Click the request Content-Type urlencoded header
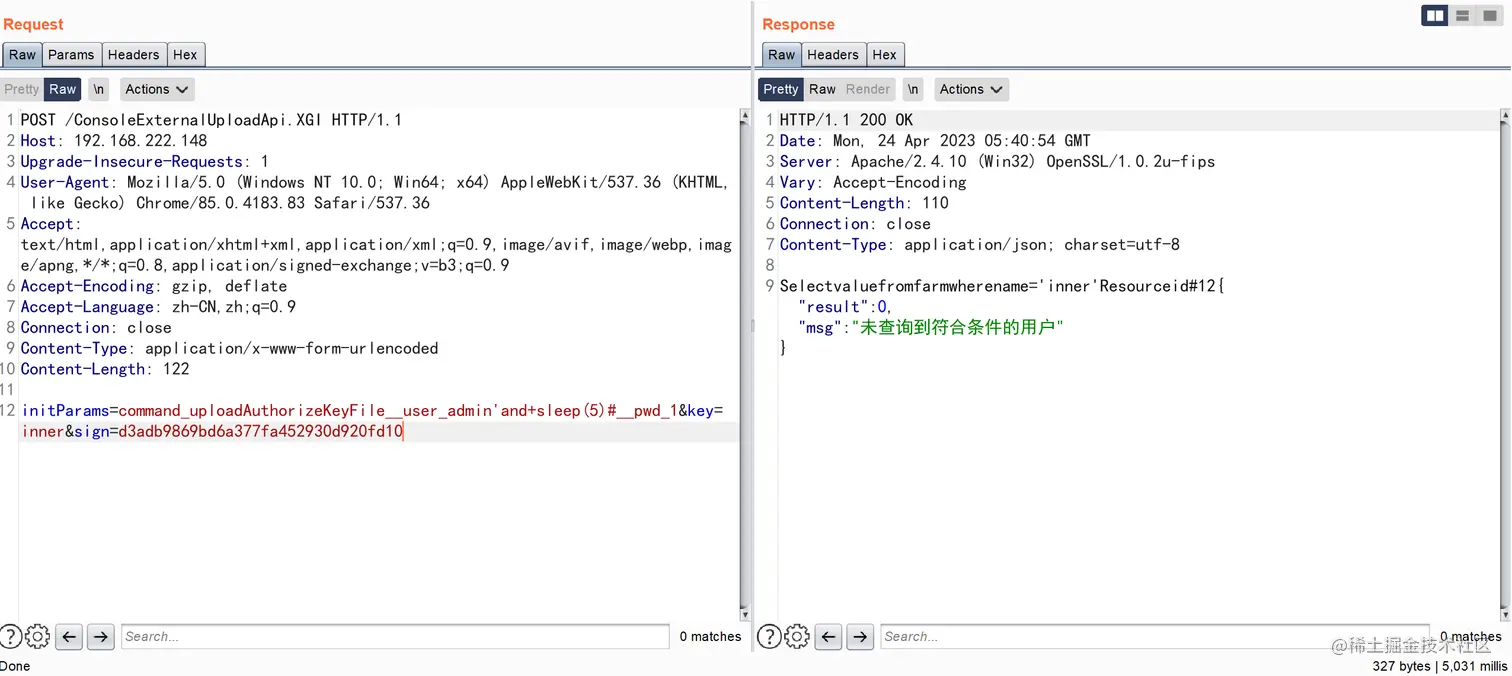1512x676 pixels. [x=229, y=349]
